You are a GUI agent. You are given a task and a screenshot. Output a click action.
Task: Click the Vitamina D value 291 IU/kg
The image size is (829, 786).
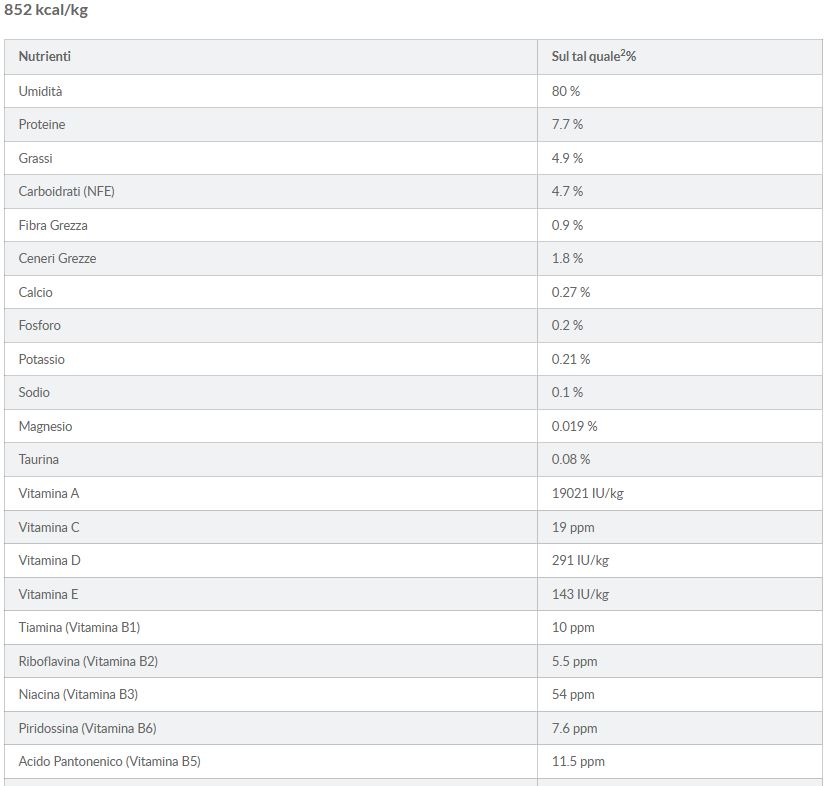click(x=580, y=560)
